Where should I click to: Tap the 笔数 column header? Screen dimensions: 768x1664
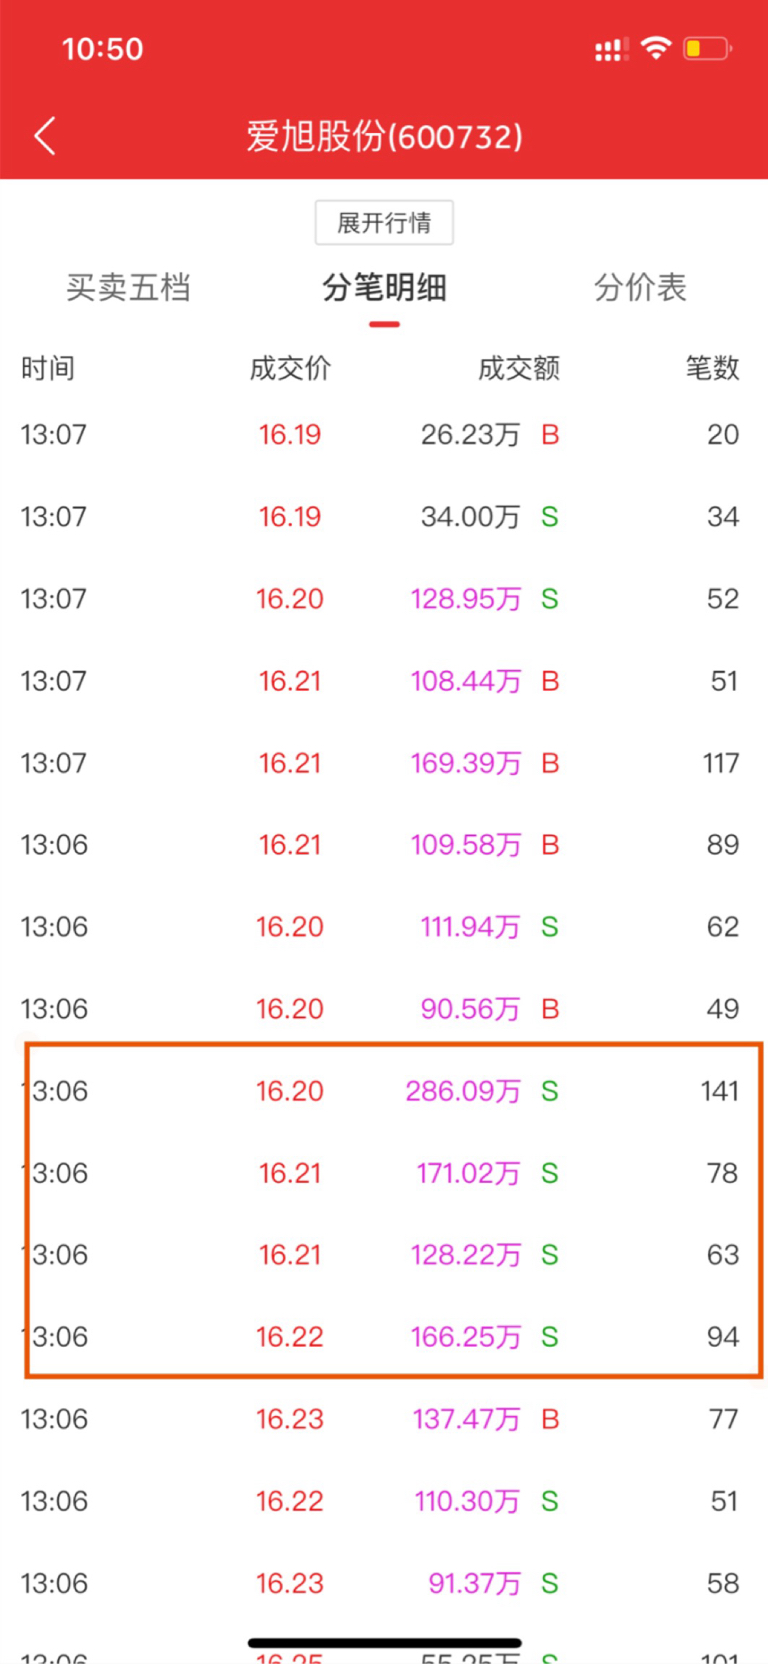click(712, 368)
